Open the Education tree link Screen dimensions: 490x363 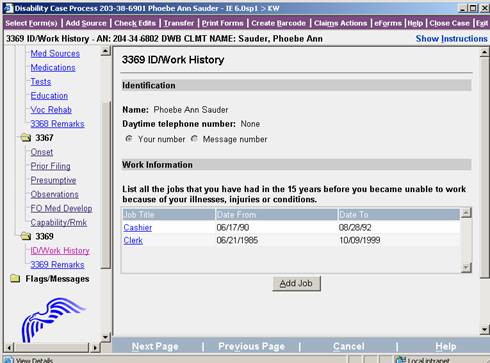tap(49, 96)
